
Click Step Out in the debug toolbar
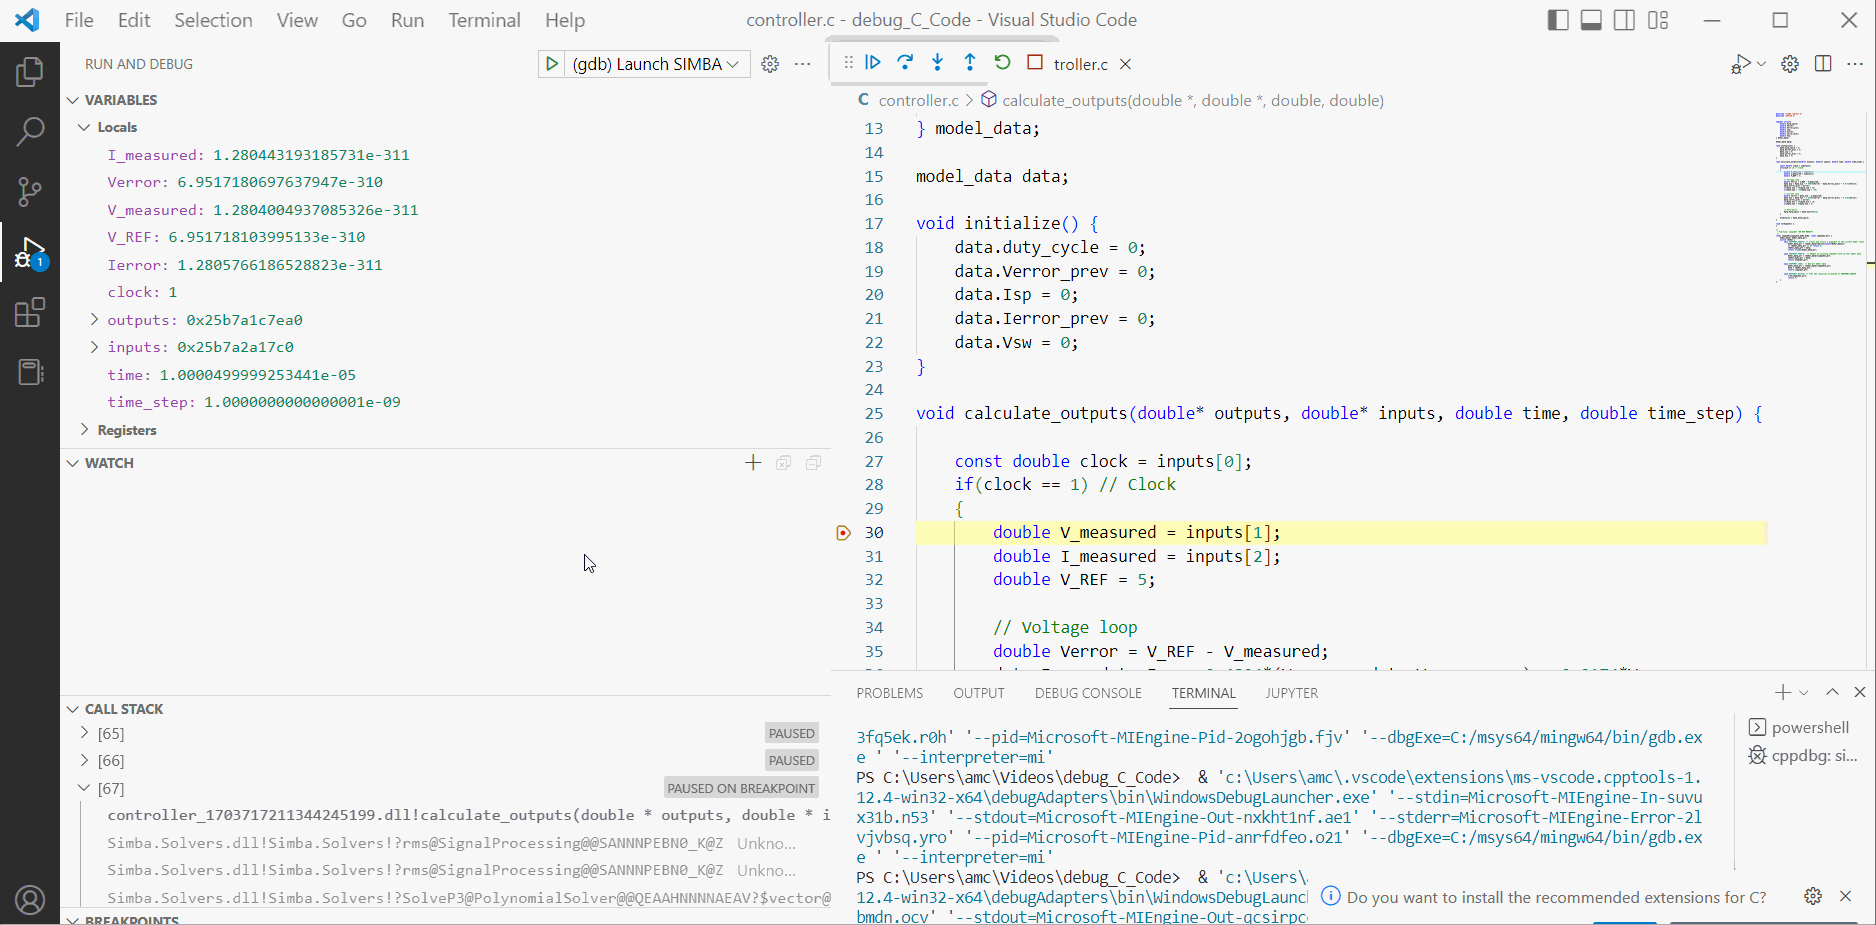point(969,63)
